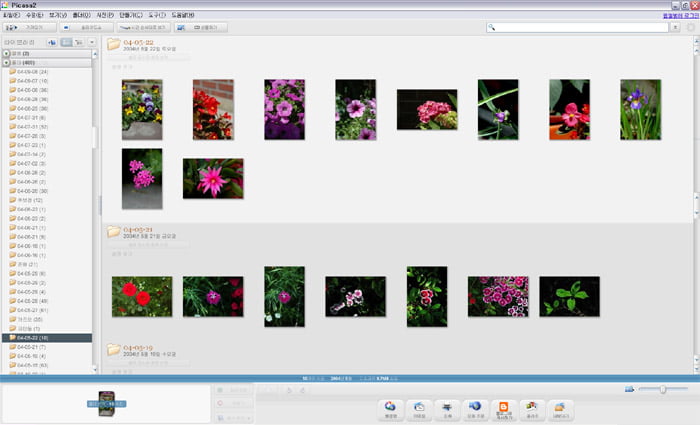Image resolution: width=700 pixels, height=425 pixels.
Task: Click the Gift CD toolbar button
Action: click(201, 28)
